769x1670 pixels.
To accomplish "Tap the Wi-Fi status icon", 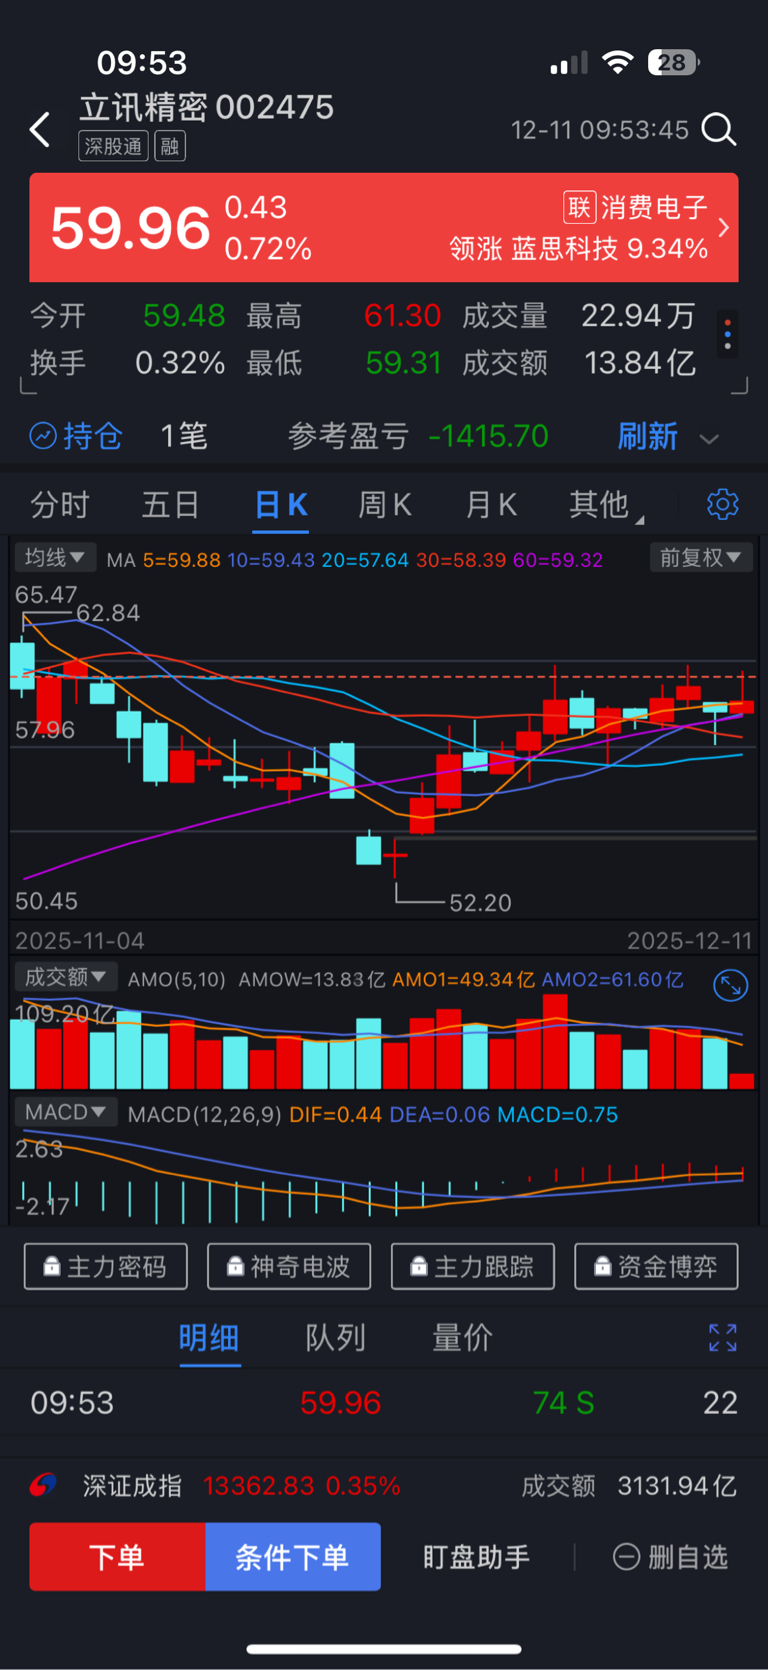I will [x=618, y=63].
